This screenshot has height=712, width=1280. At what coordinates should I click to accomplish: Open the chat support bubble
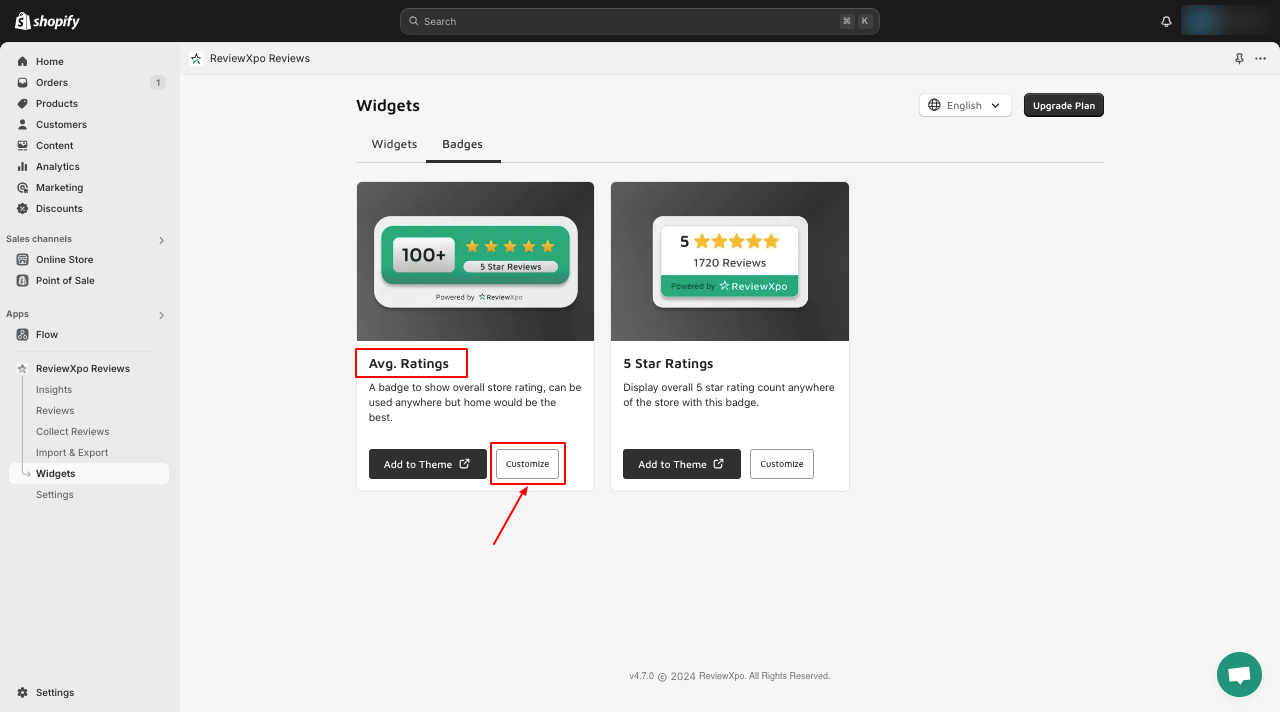click(1239, 675)
